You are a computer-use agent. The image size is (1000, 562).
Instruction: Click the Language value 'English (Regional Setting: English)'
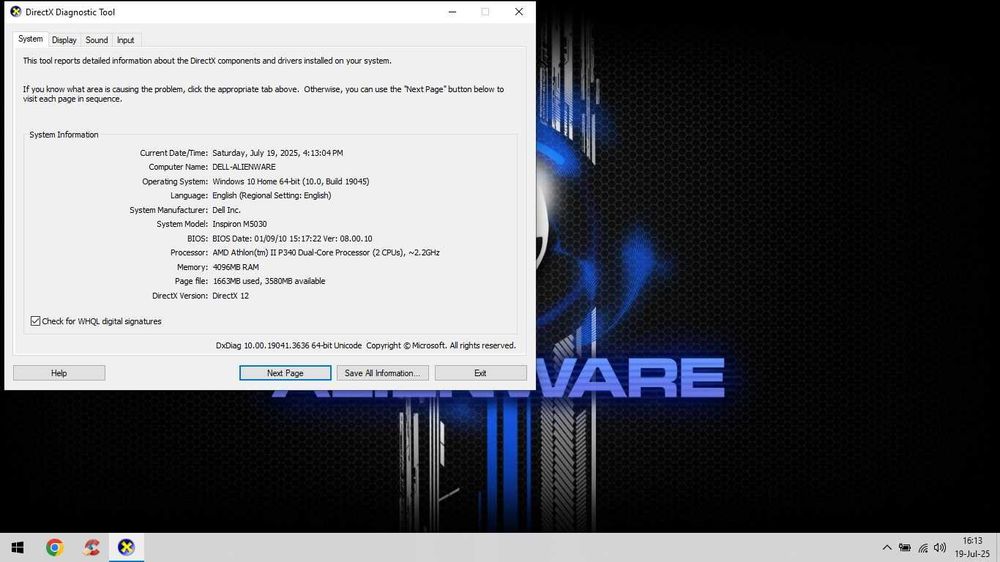pos(272,195)
